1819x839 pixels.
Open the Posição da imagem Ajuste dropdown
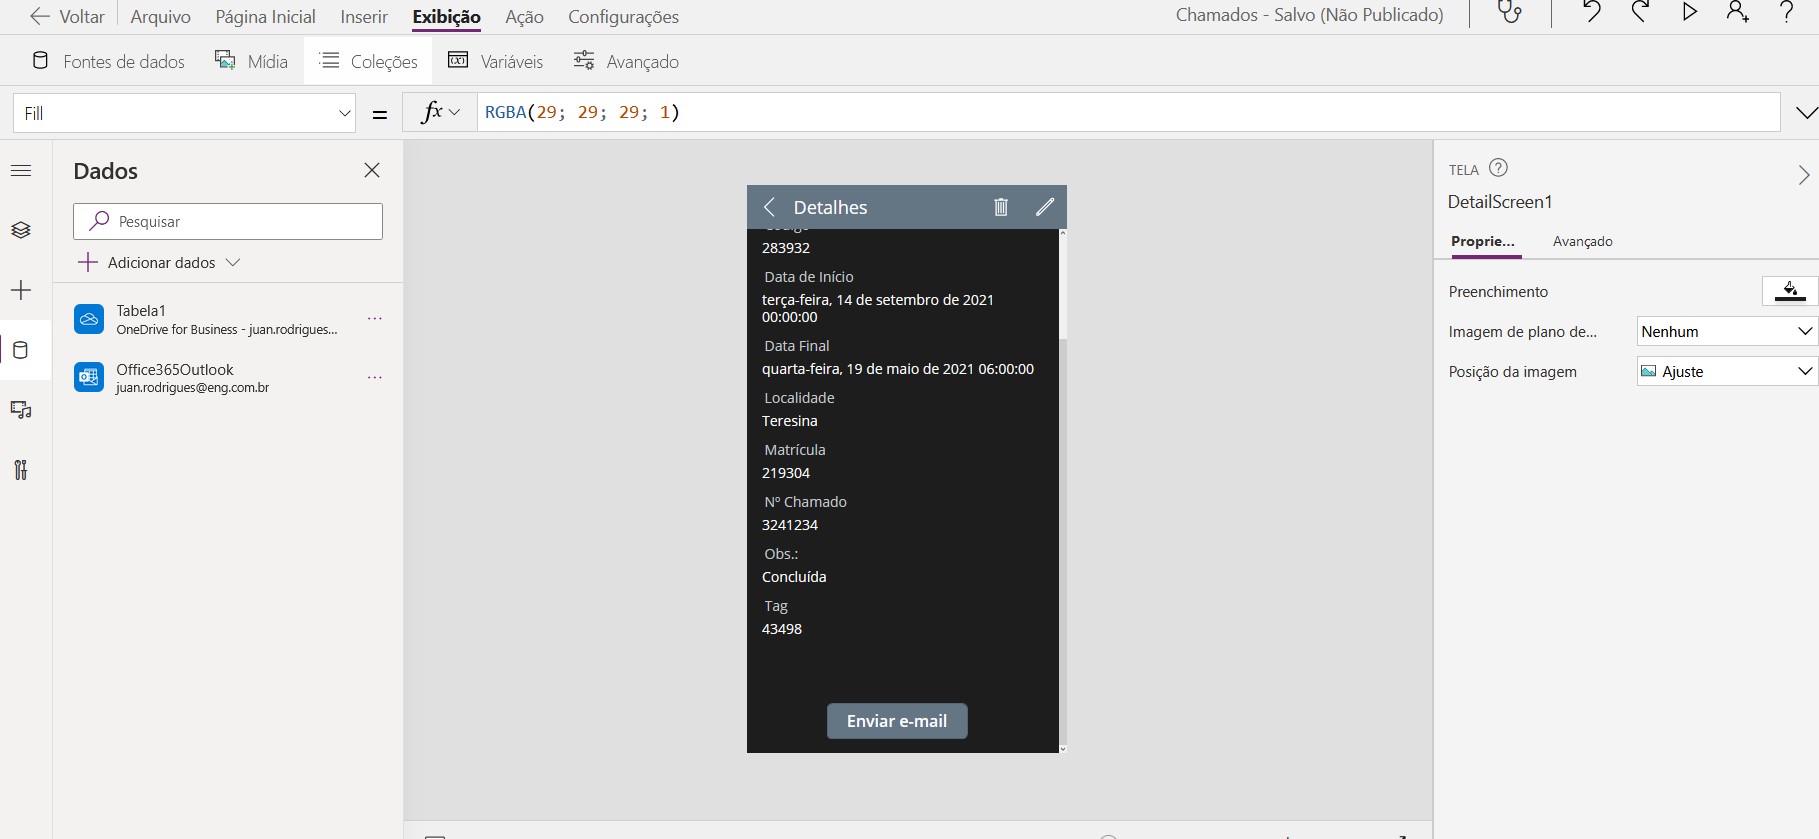[1726, 371]
